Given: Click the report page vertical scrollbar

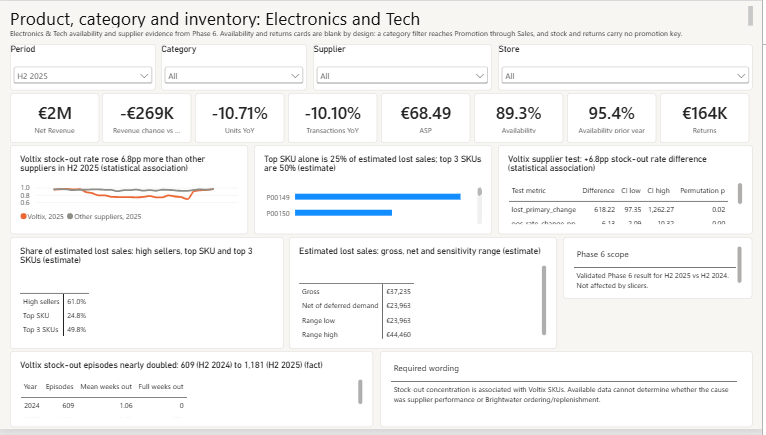Looking at the screenshot, I should click(x=750, y=16).
